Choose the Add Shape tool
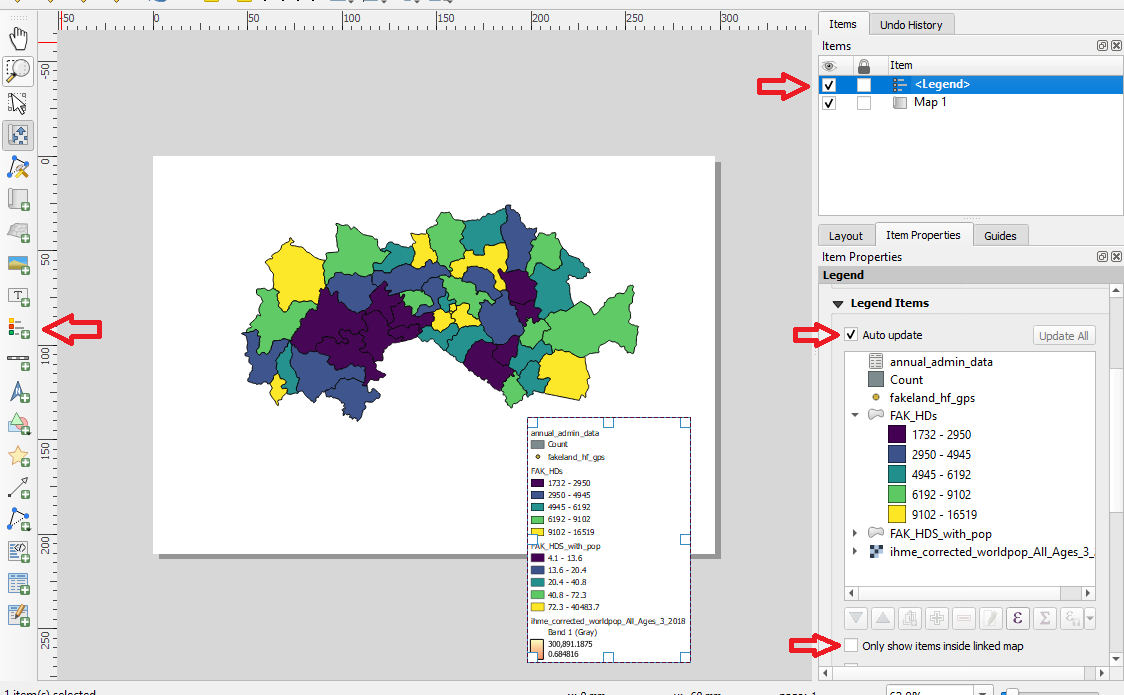Screen dimensions: 1124x695 pyautogui.click(x=18, y=423)
